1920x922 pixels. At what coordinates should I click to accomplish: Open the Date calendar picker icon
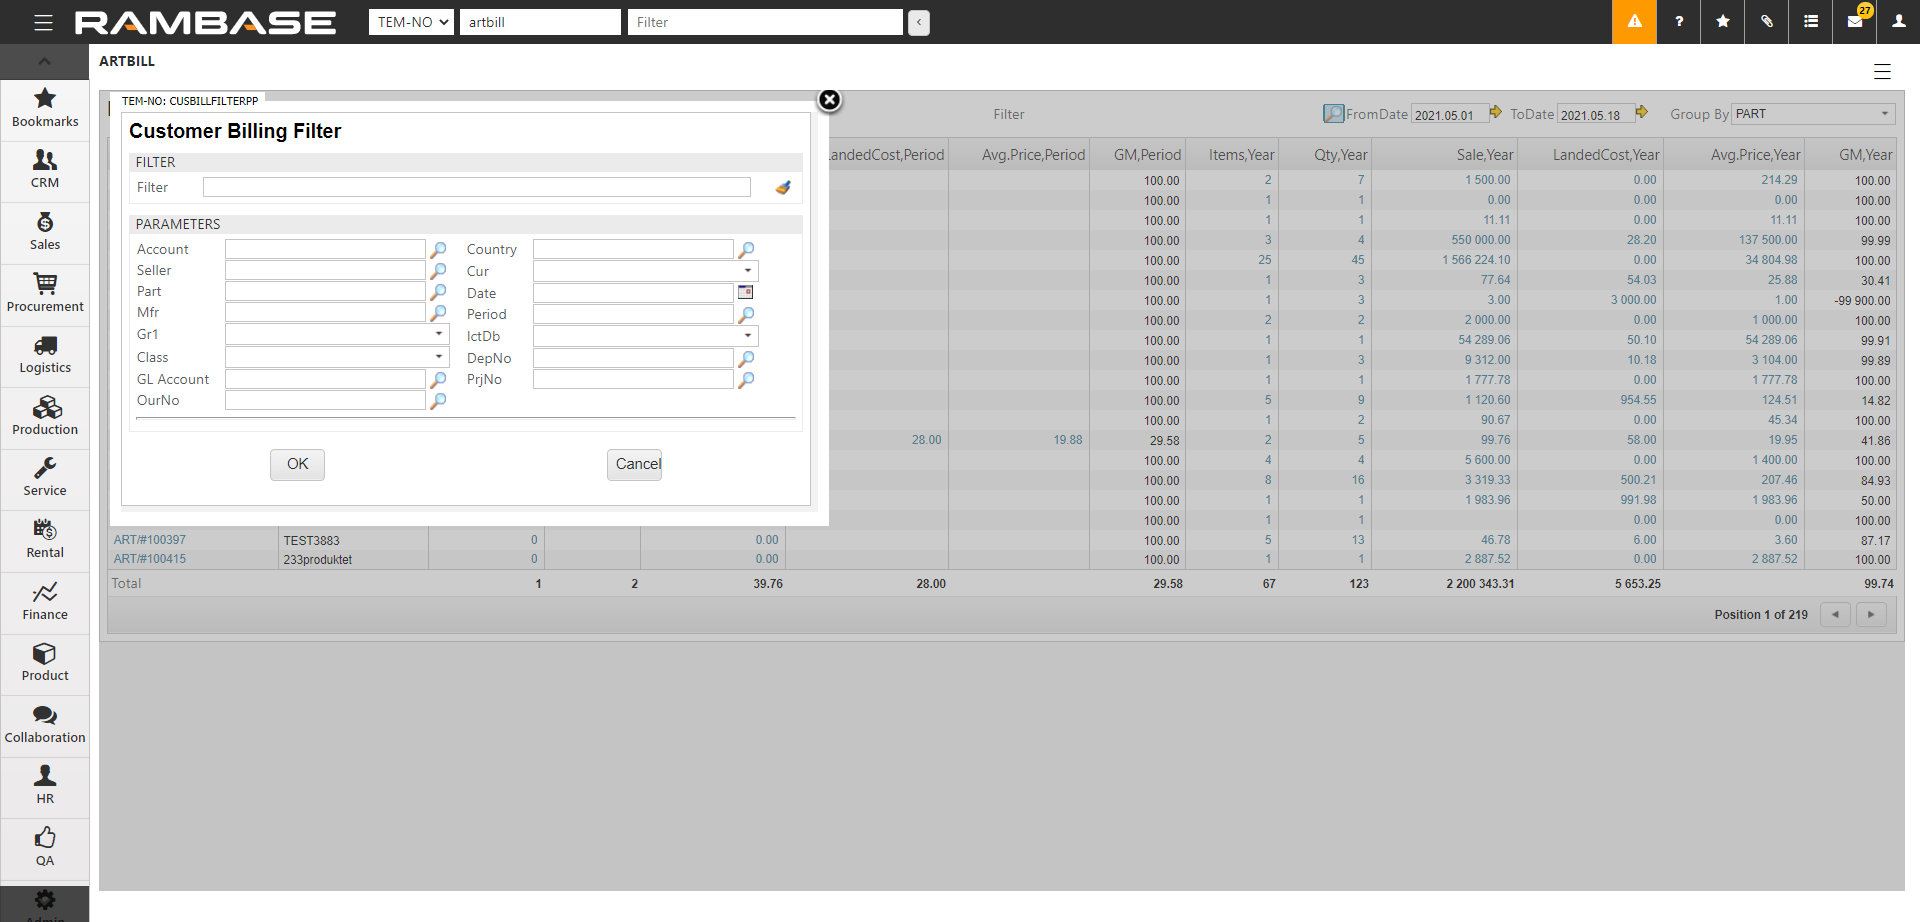745,292
